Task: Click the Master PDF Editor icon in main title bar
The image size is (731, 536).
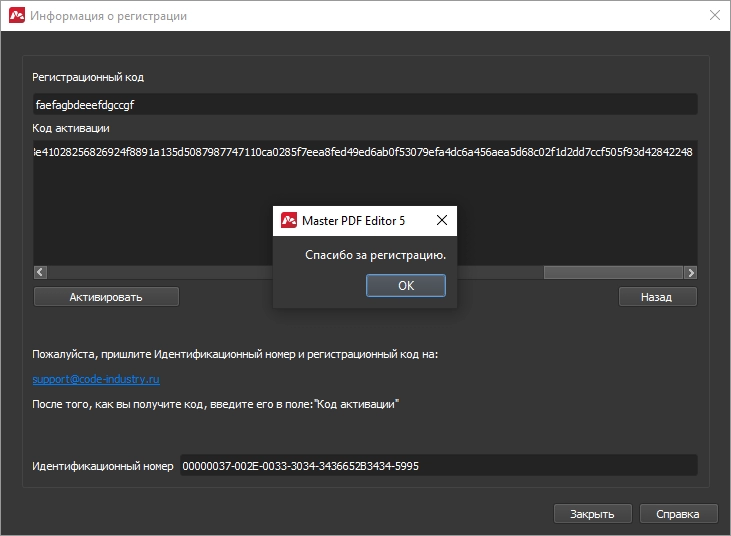Action: pyautogui.click(x=17, y=15)
